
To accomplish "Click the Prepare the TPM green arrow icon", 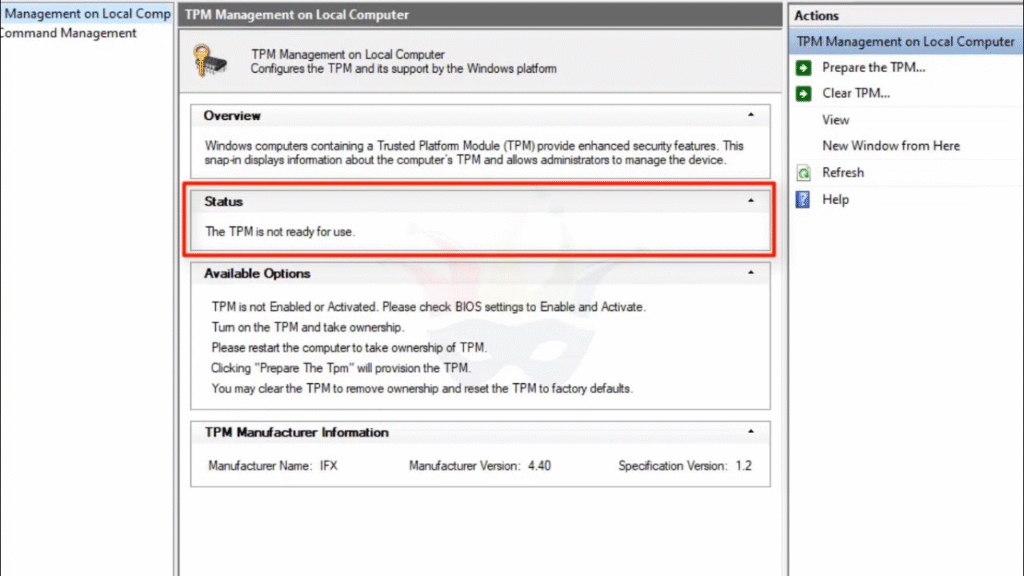I will coord(803,67).
